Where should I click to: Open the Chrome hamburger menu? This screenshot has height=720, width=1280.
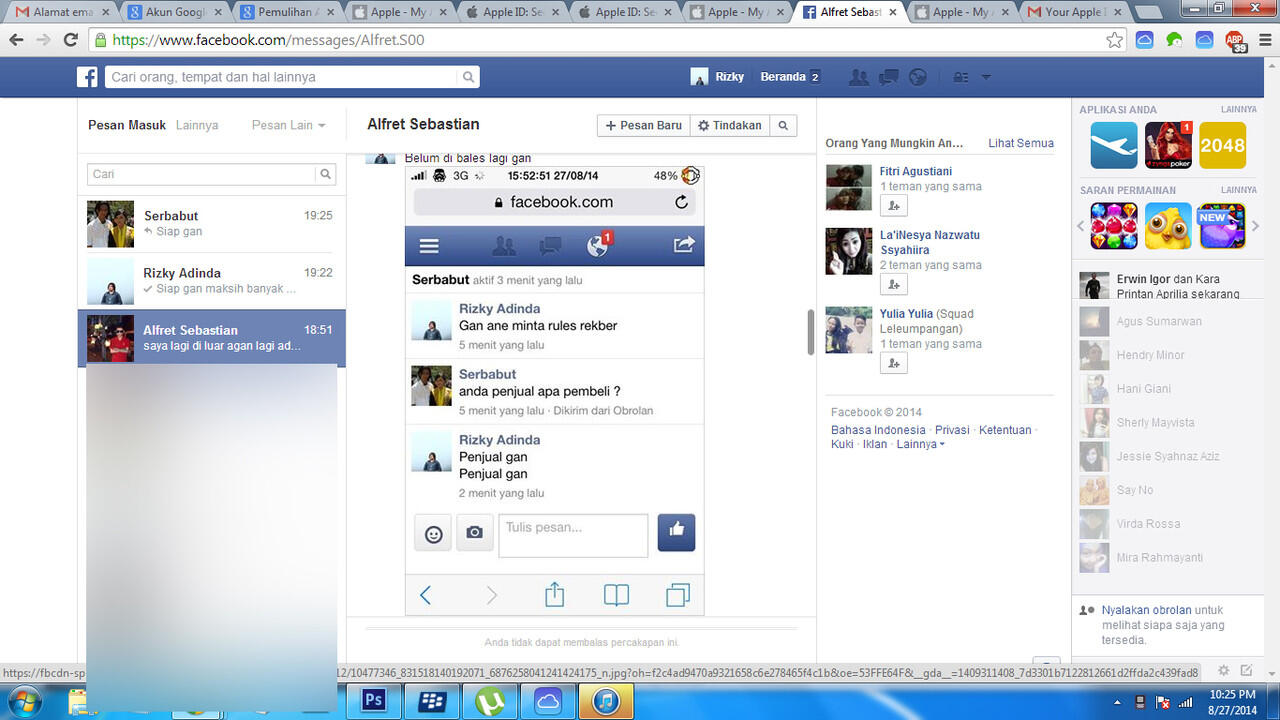1263,40
